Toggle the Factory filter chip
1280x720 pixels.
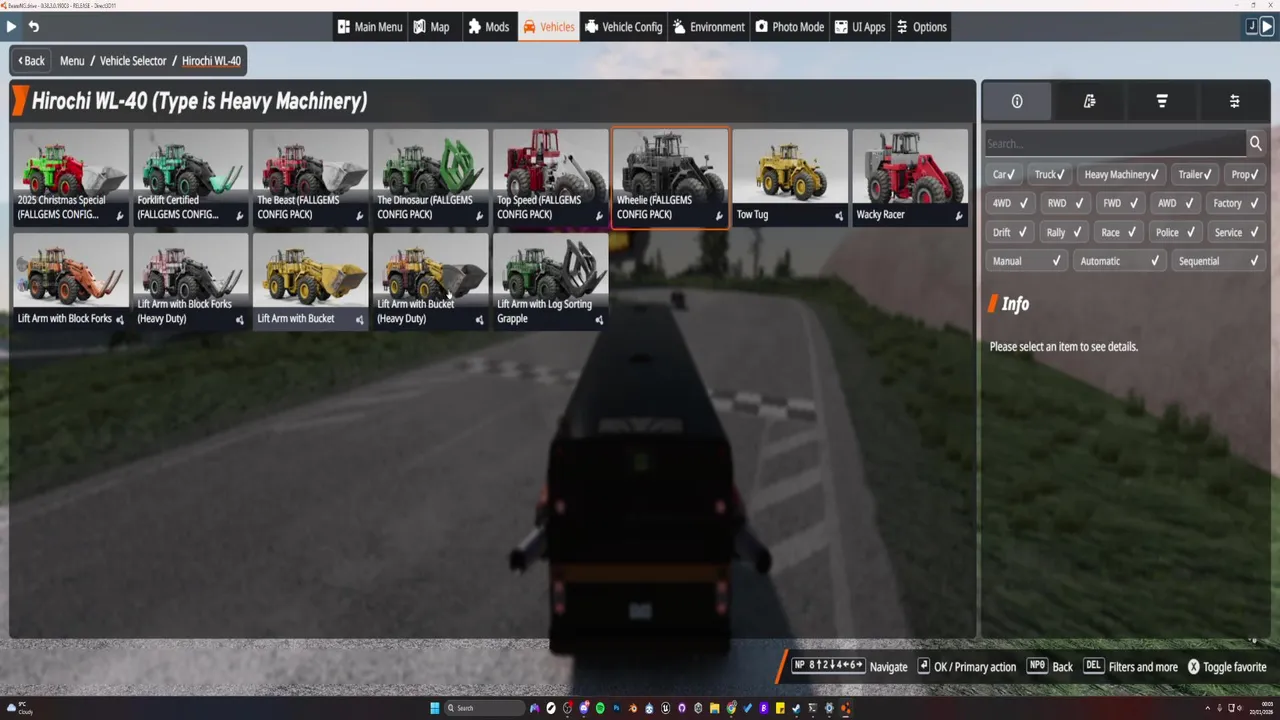click(1235, 203)
